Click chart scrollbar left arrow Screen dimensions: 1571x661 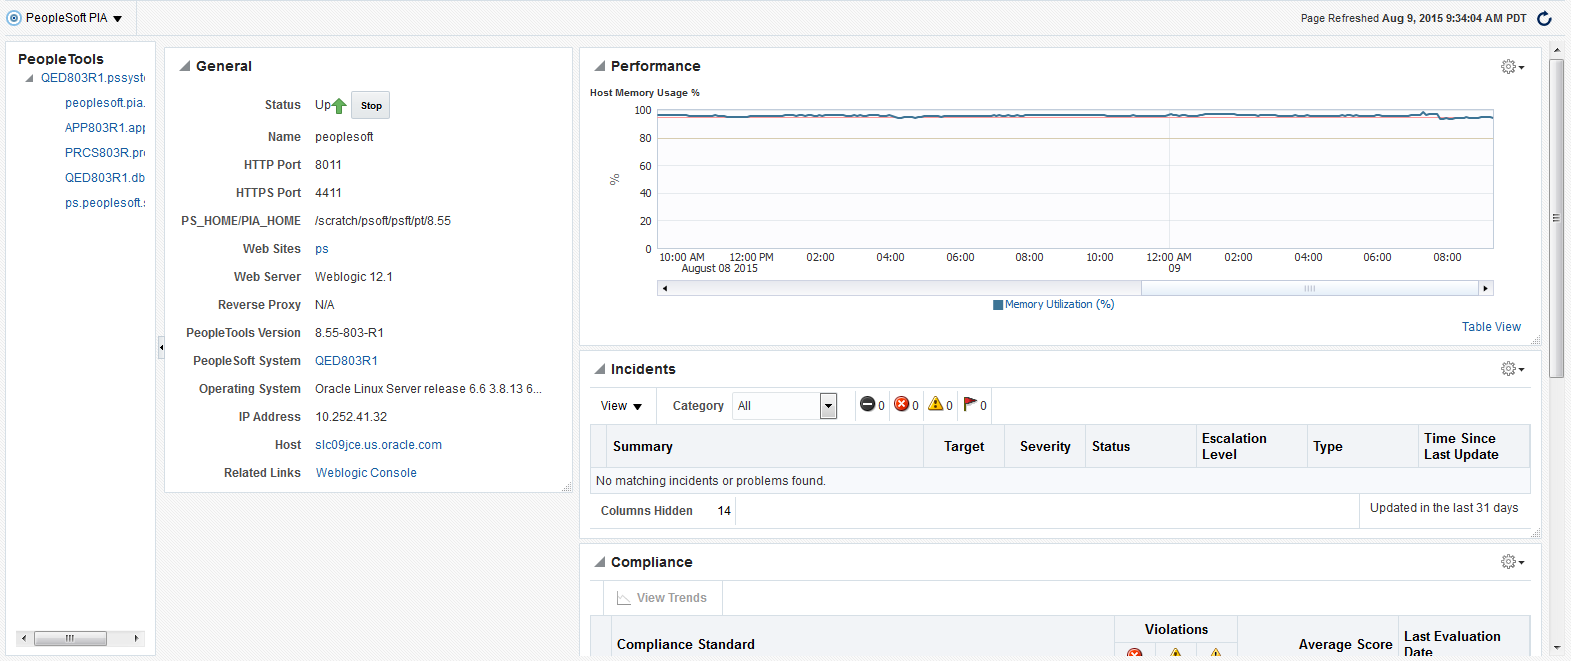(665, 288)
